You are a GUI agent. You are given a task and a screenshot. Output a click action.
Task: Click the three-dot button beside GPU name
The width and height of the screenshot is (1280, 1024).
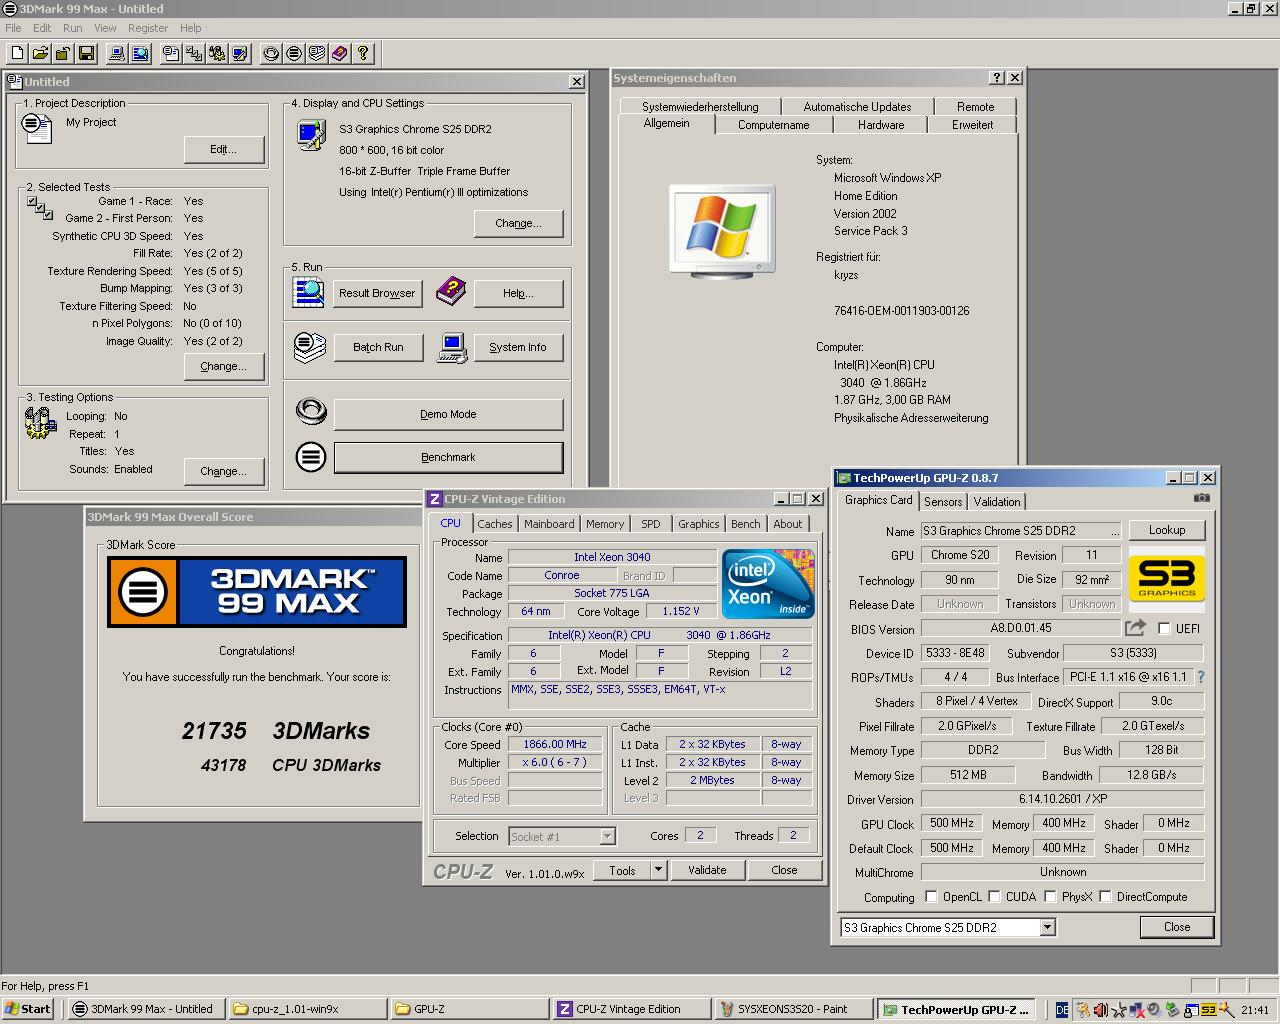(x=1116, y=532)
